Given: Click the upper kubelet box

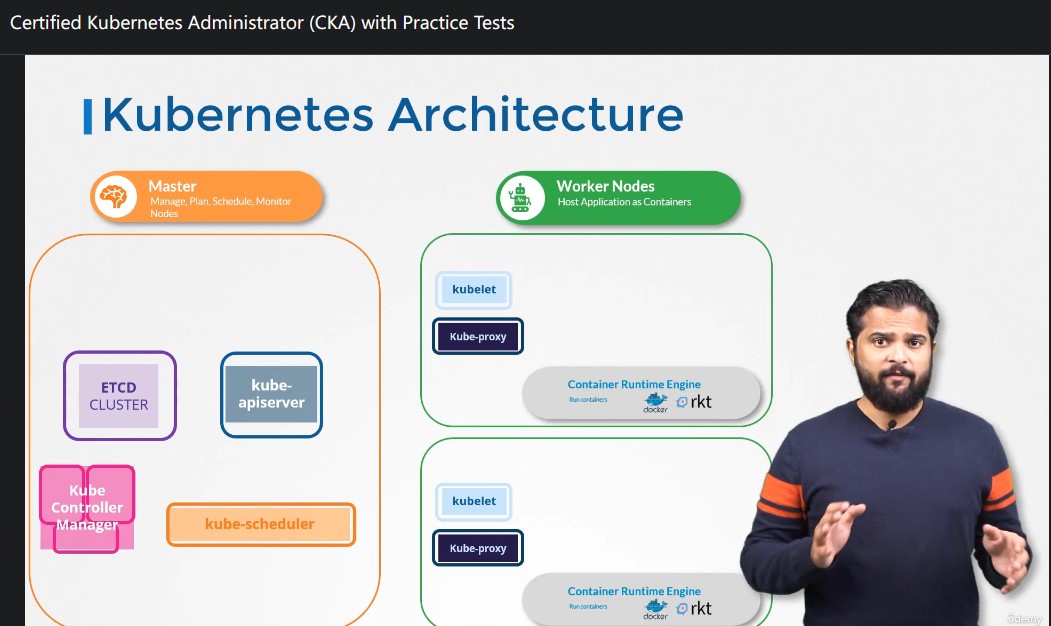Looking at the screenshot, I should [474, 290].
